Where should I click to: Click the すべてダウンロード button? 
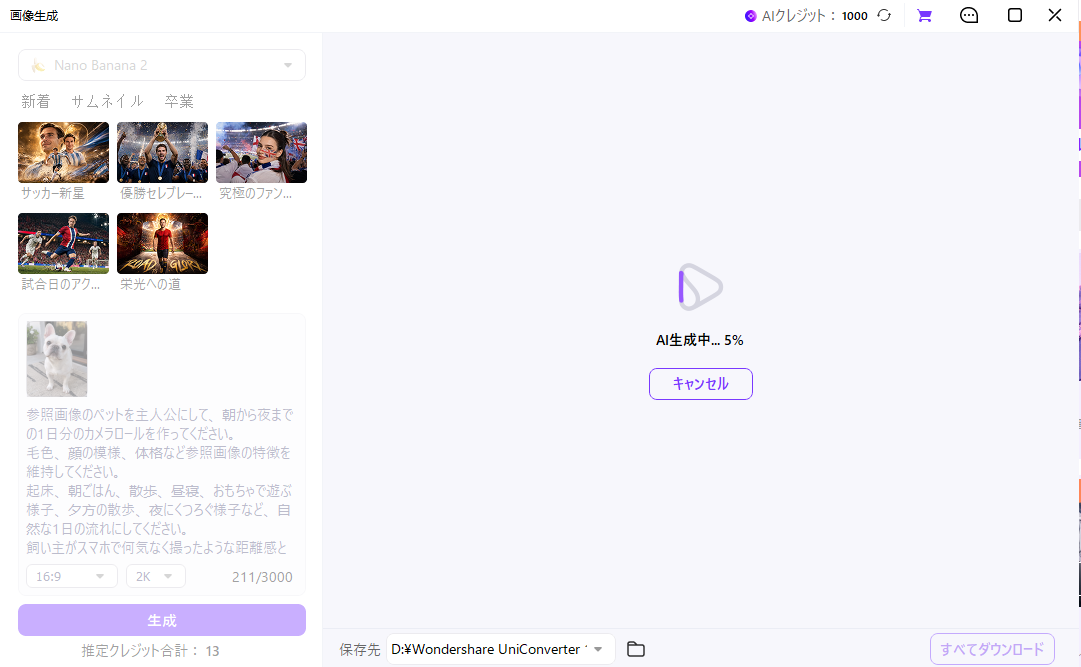coord(992,649)
